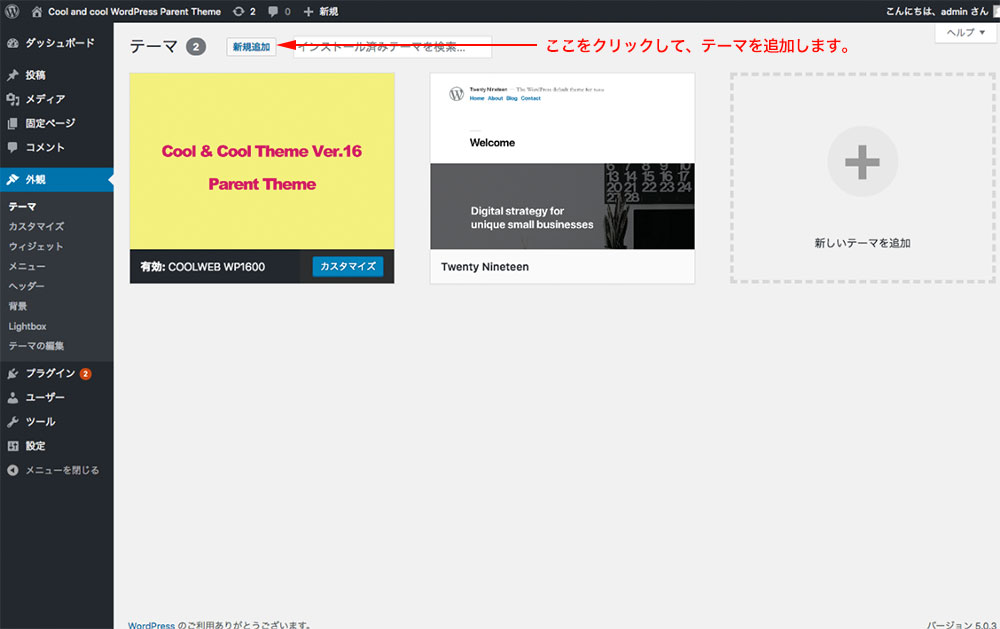Click the プラグイン plug icon
Screen dimensions: 1000x629
point(13,374)
